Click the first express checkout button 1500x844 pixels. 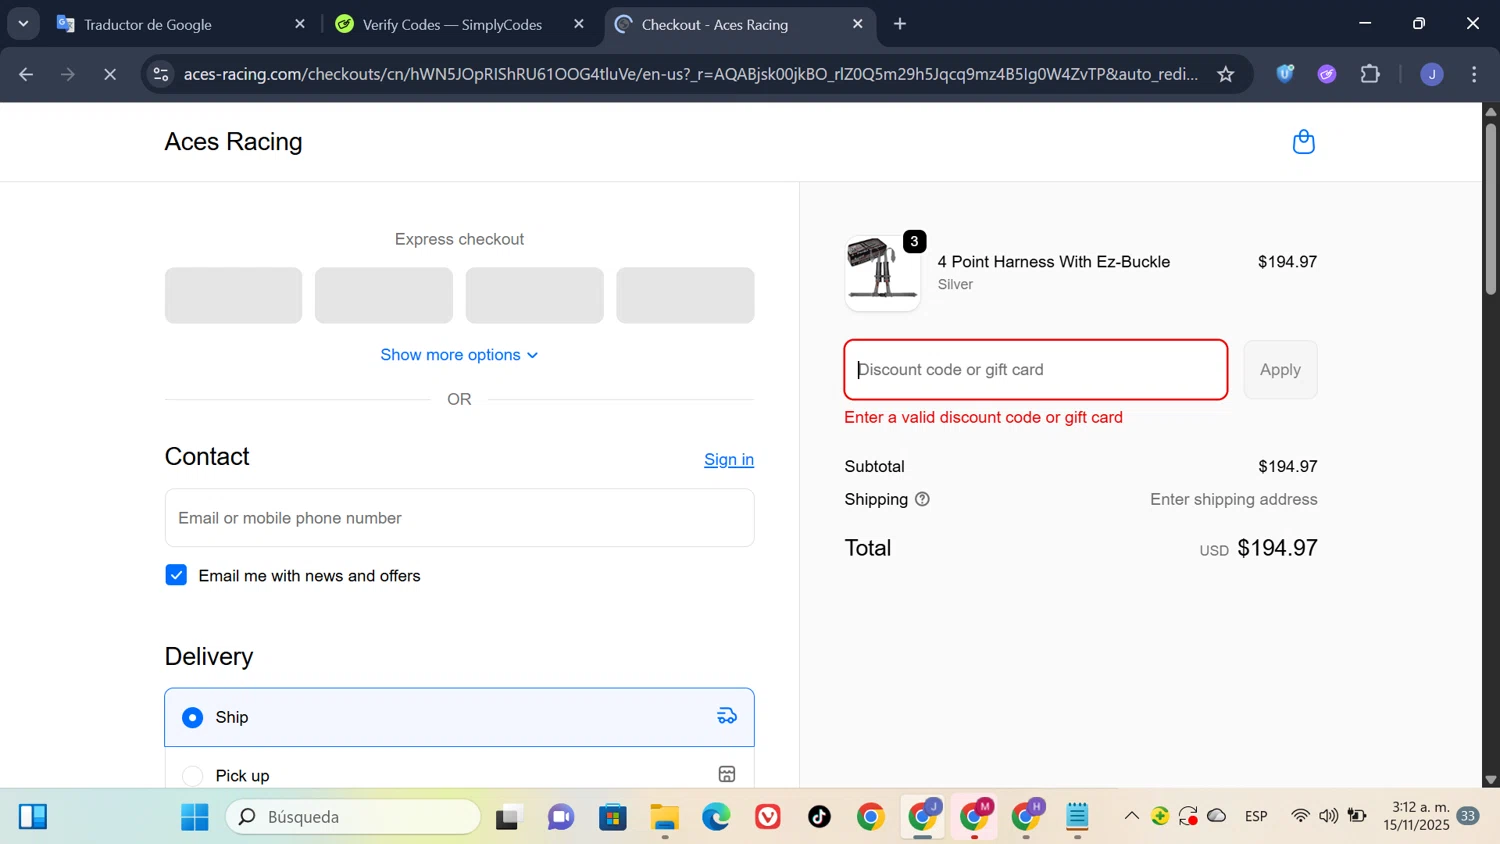(233, 295)
